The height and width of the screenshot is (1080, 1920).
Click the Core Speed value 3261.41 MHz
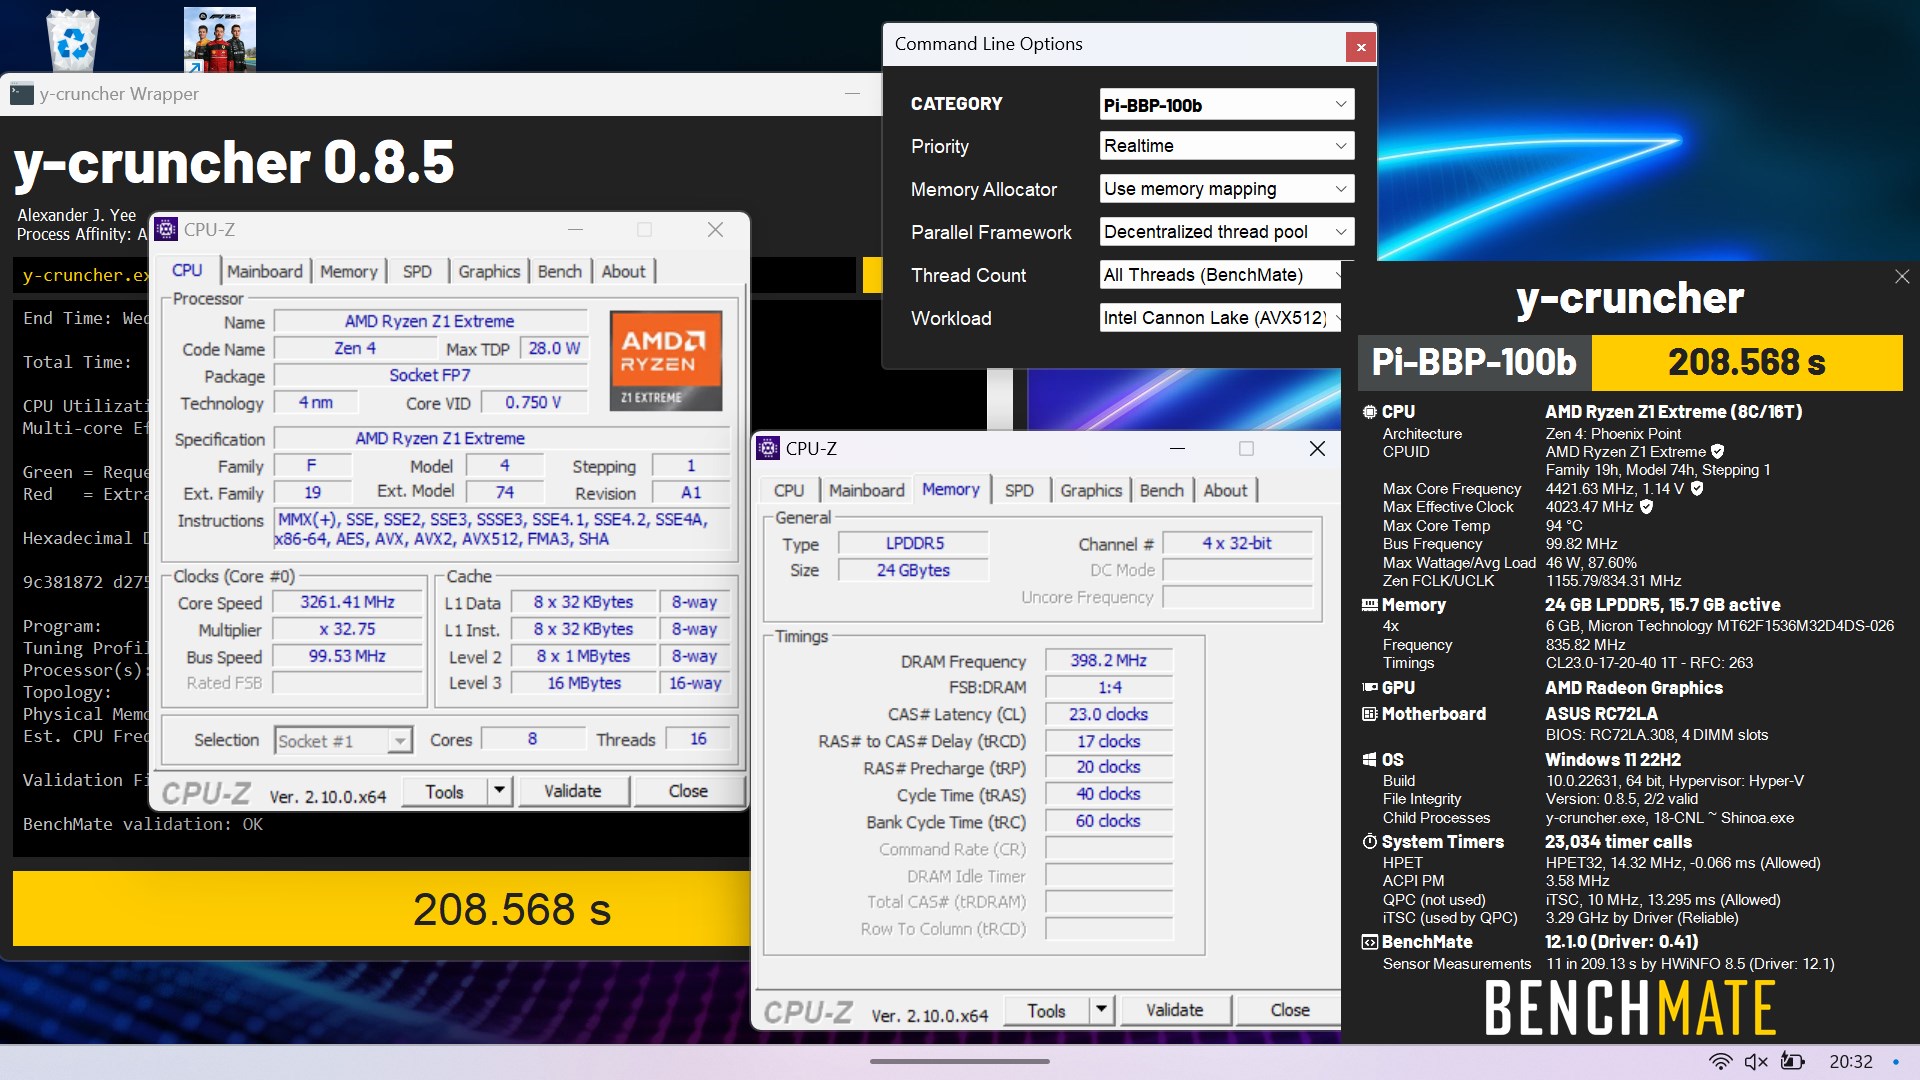pos(347,602)
